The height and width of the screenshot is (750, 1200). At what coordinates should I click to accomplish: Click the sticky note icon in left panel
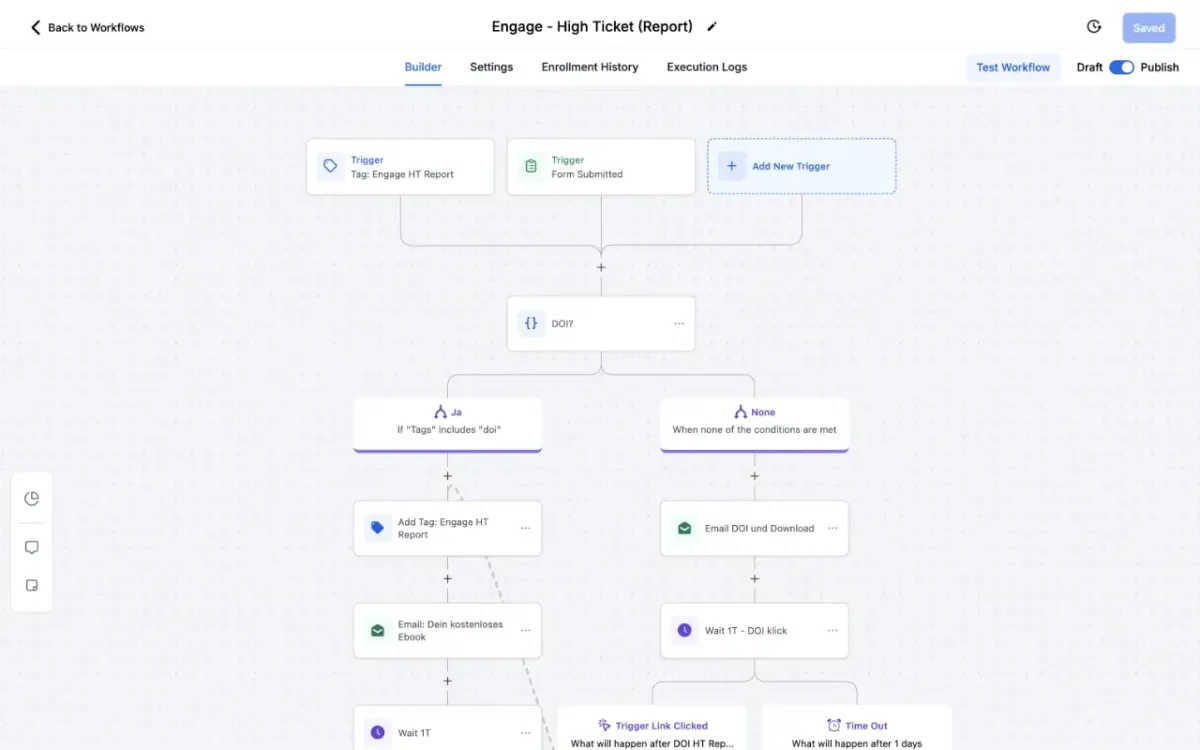32,586
